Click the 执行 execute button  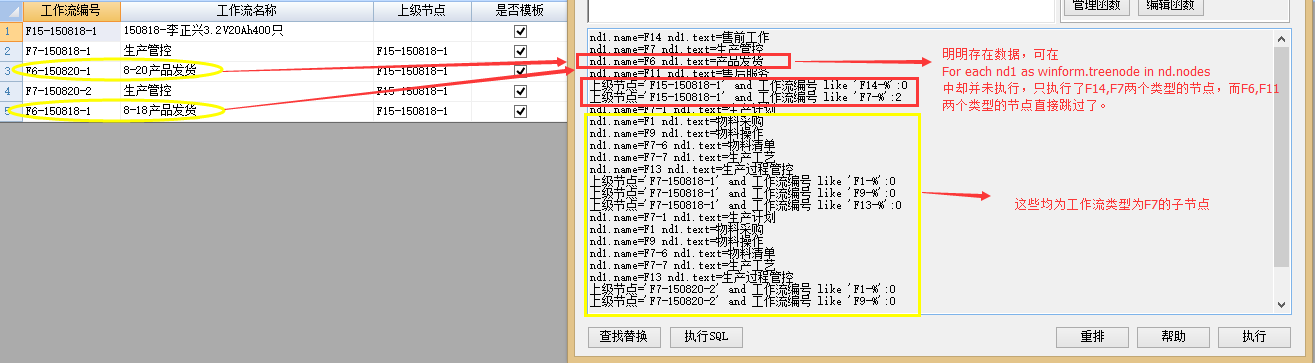click(1254, 337)
